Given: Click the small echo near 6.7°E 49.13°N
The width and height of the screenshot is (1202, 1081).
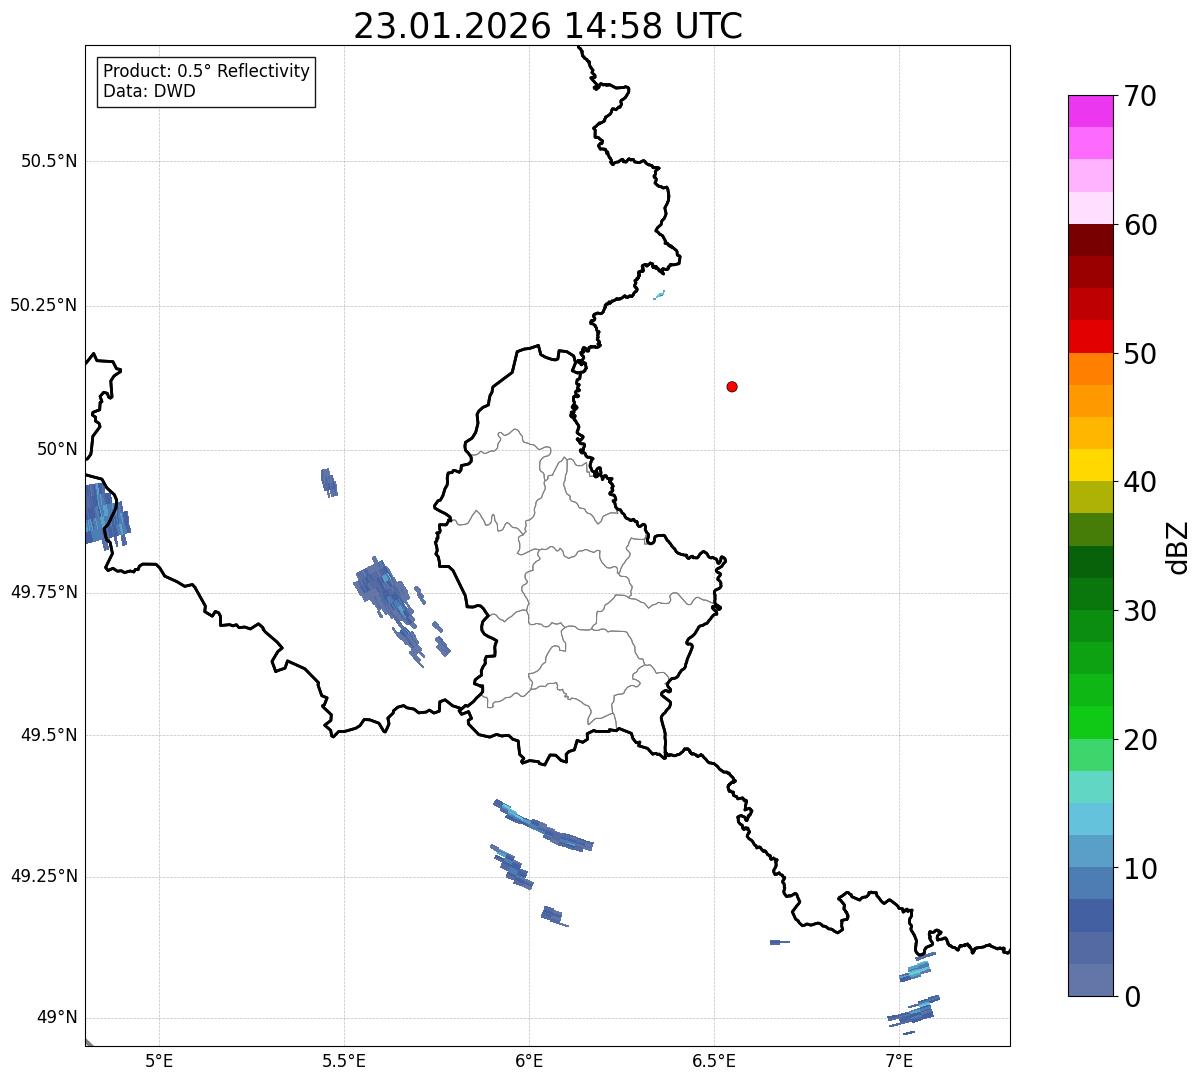Looking at the screenshot, I should [779, 942].
